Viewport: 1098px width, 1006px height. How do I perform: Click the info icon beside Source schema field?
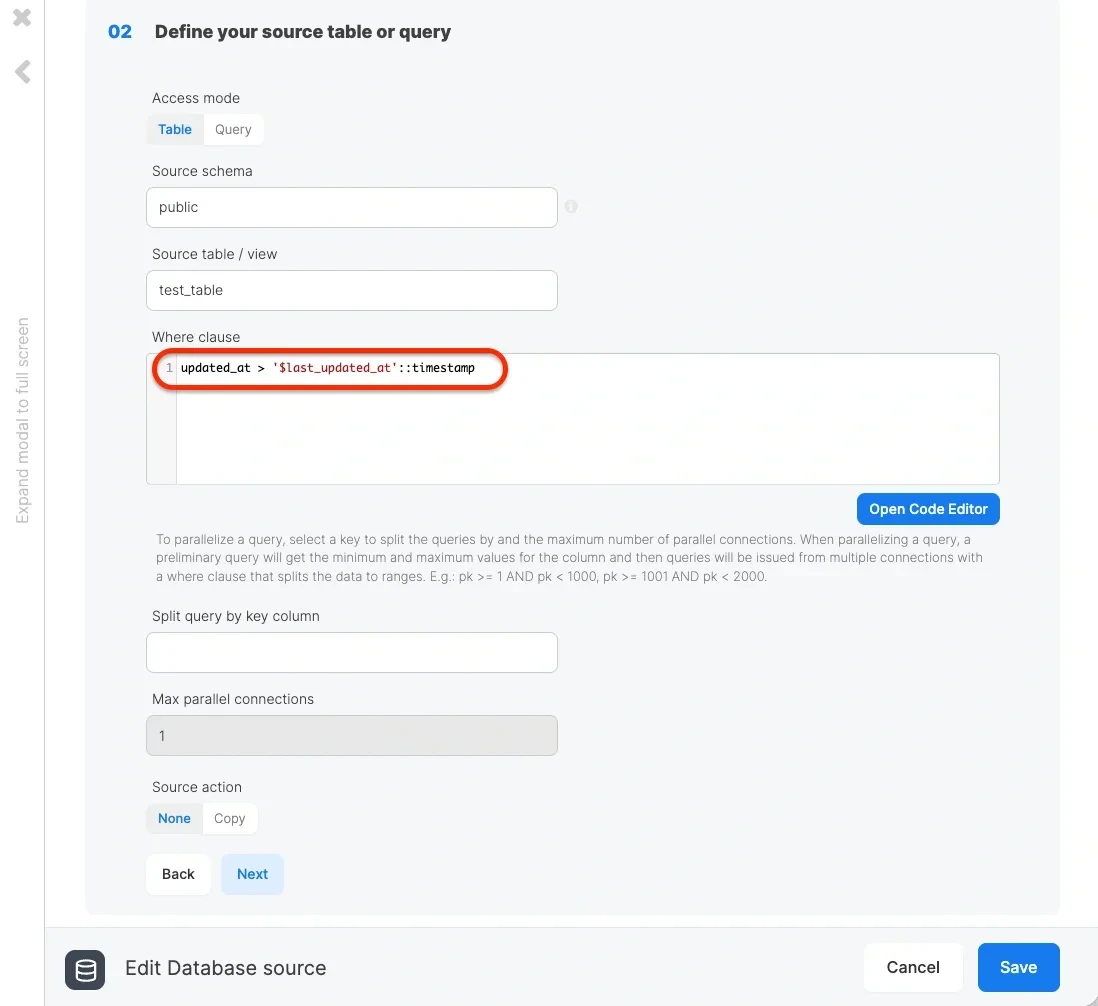[571, 207]
